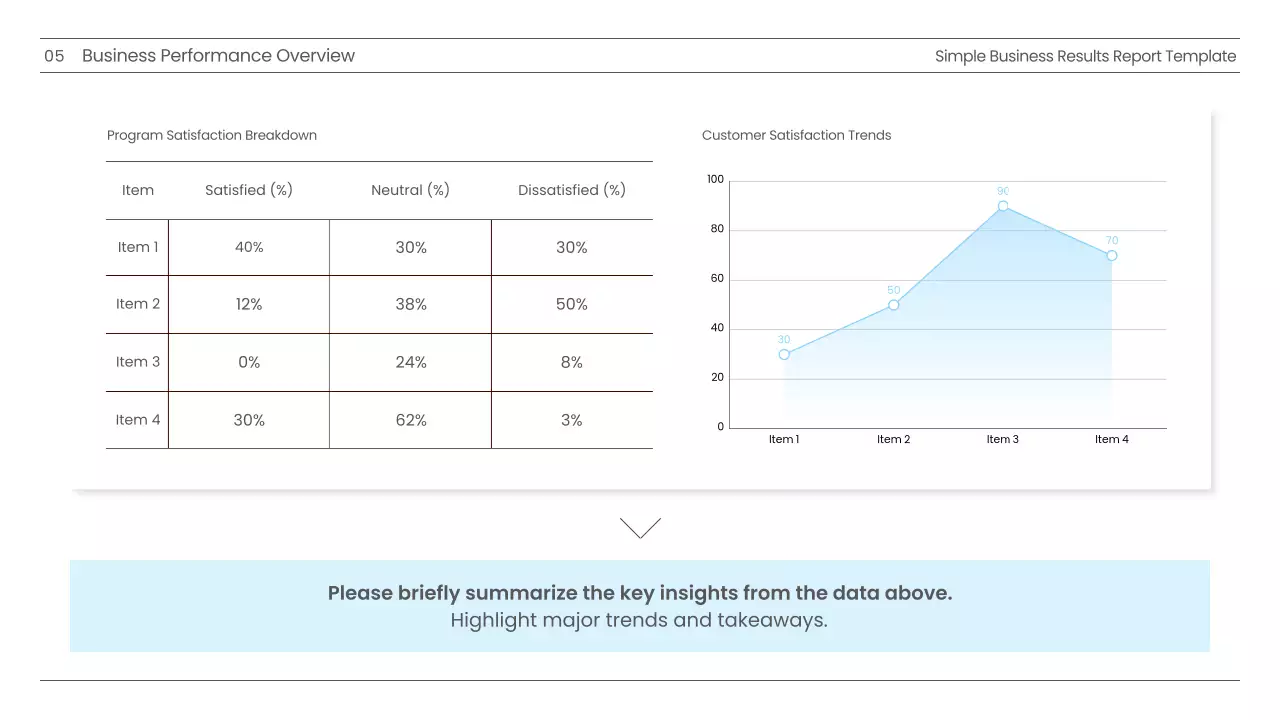
Task: Select the Simple Business Results Report Template text
Action: point(1085,56)
